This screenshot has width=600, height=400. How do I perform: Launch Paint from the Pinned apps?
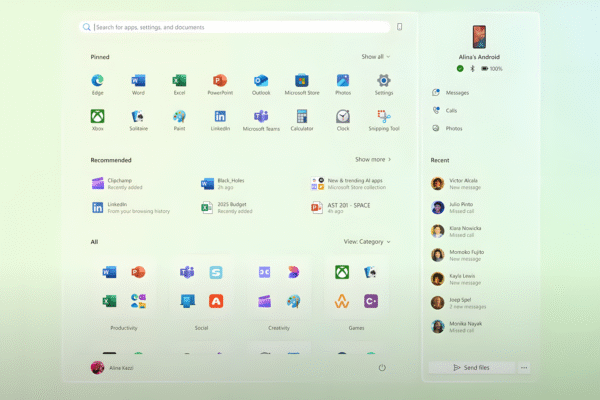(x=179, y=120)
